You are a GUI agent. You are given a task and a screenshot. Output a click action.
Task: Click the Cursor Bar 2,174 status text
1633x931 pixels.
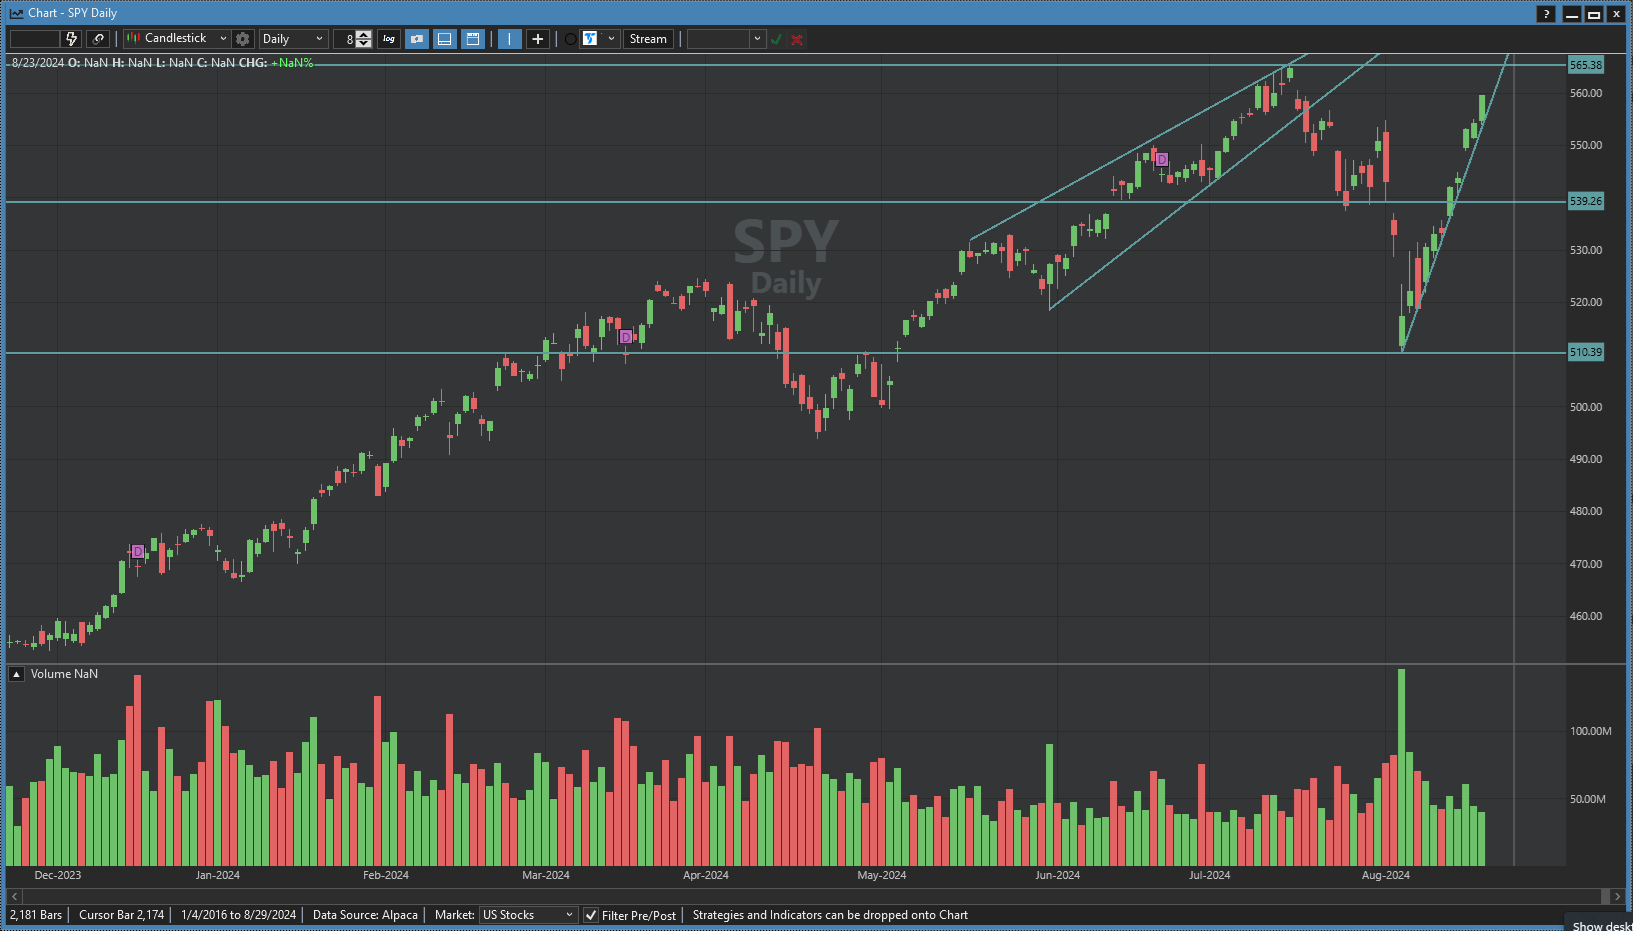click(x=121, y=915)
